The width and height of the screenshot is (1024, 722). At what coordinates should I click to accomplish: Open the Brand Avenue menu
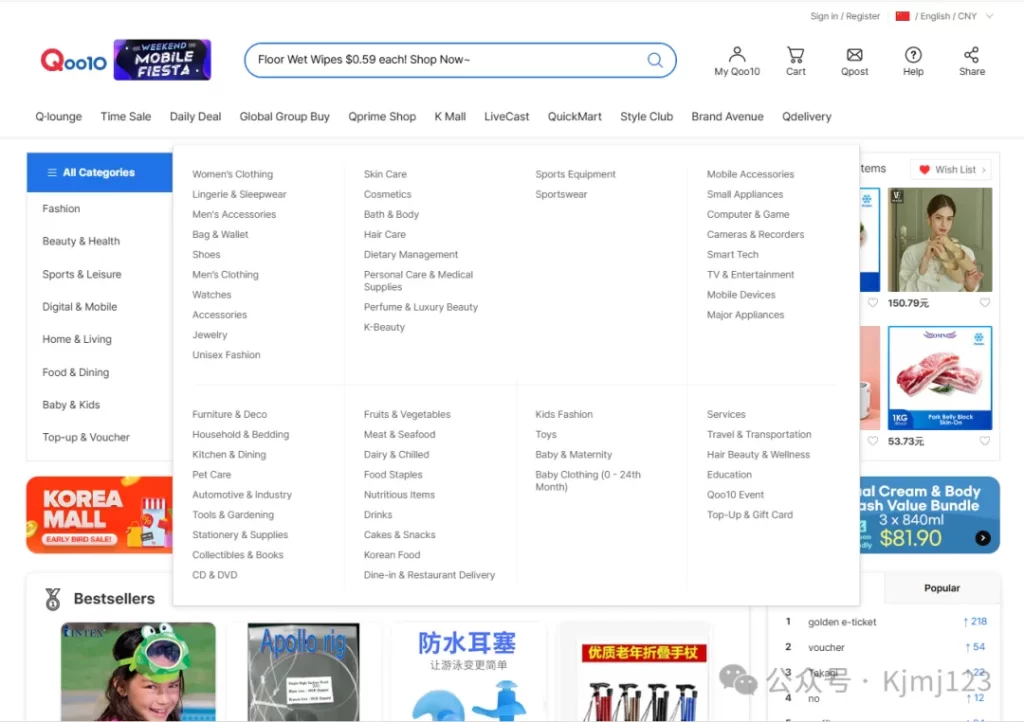(728, 117)
